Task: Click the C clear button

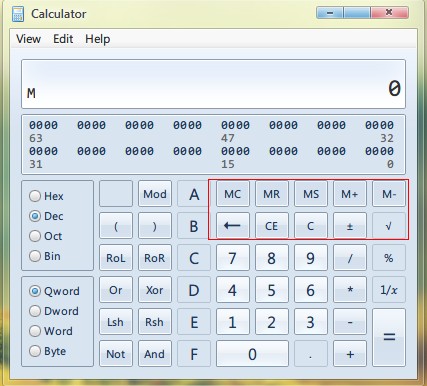Action: [311, 226]
